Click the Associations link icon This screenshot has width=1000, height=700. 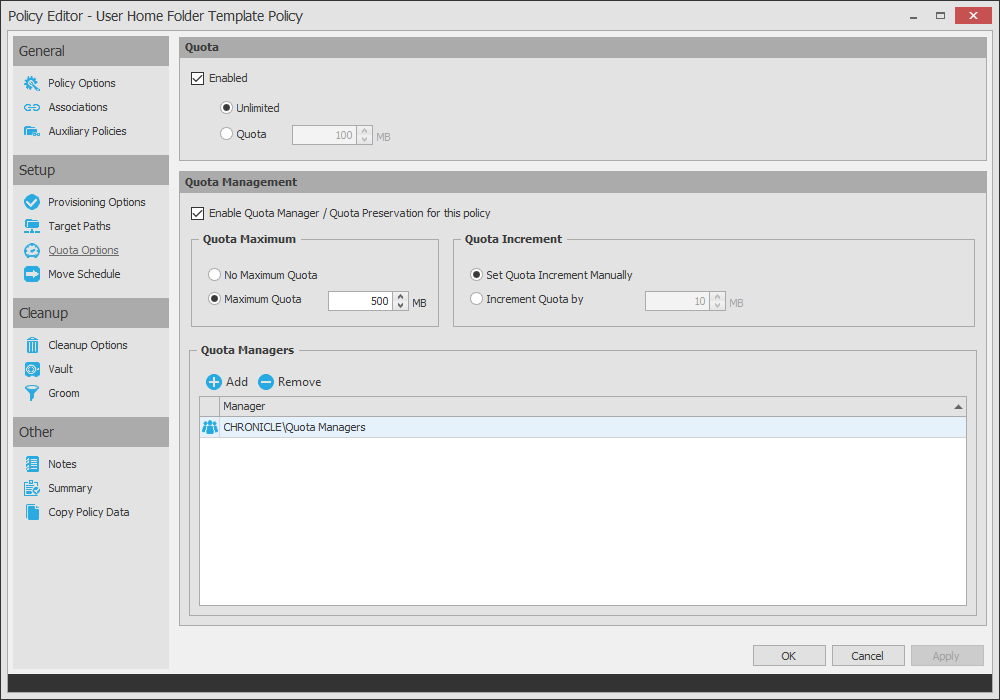point(32,107)
